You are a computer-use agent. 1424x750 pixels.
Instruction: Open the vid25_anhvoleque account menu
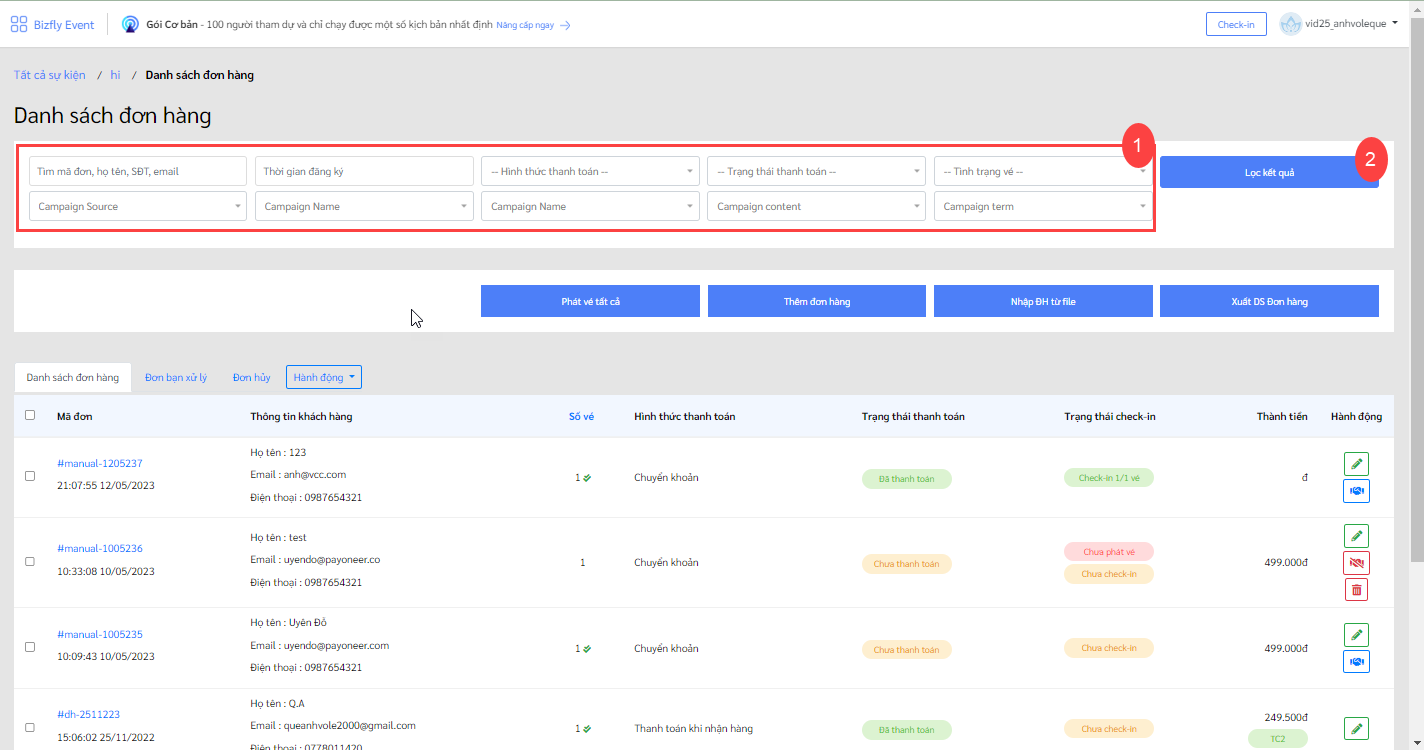click(1339, 24)
